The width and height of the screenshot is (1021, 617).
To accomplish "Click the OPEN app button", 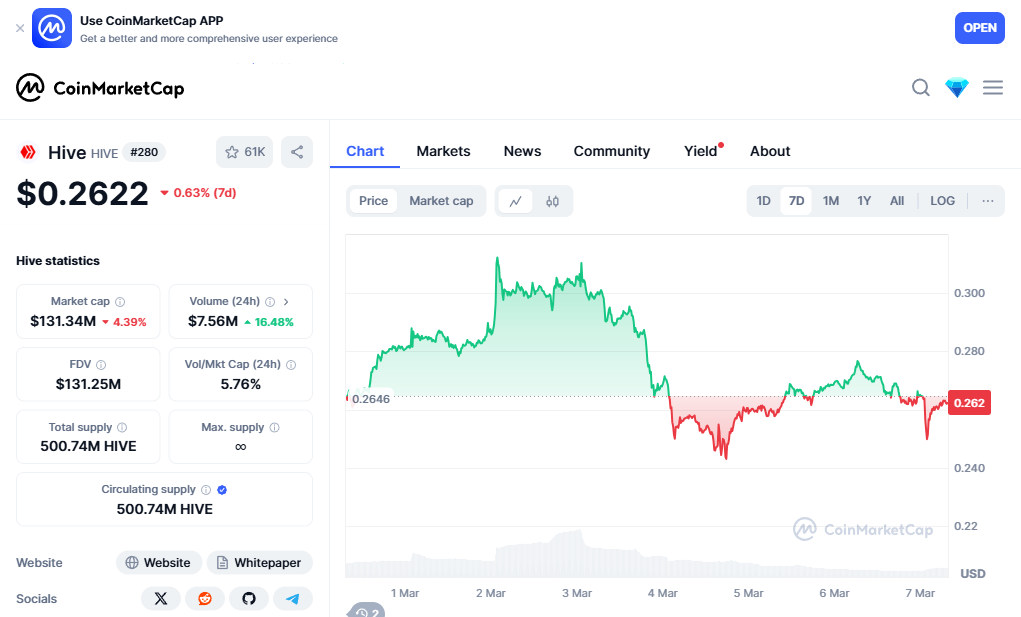I will [x=979, y=28].
